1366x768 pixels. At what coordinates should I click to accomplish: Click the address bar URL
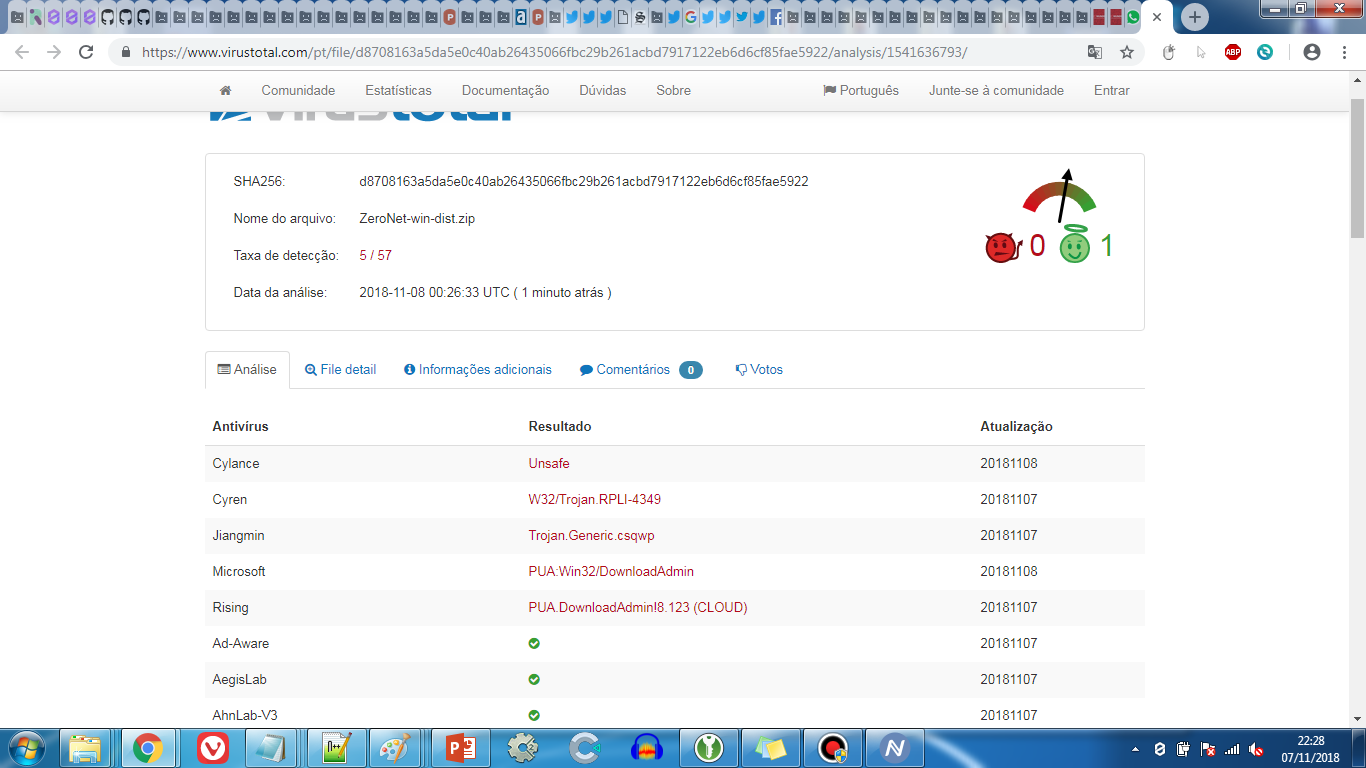click(554, 52)
